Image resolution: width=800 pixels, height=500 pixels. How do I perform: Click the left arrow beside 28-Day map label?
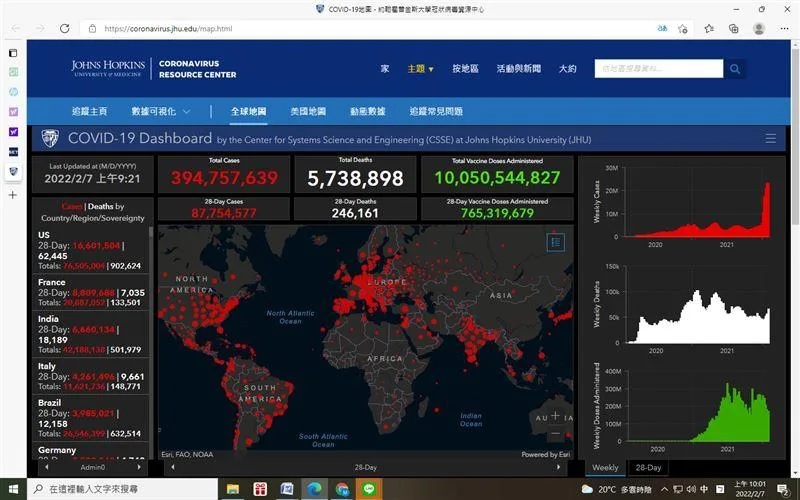click(173, 467)
